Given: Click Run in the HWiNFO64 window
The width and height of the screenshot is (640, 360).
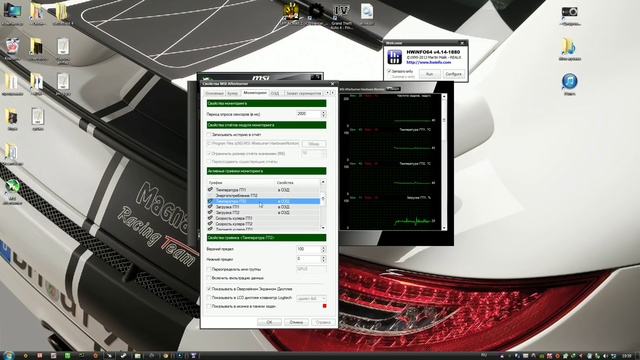Looking at the screenshot, I should [429, 74].
